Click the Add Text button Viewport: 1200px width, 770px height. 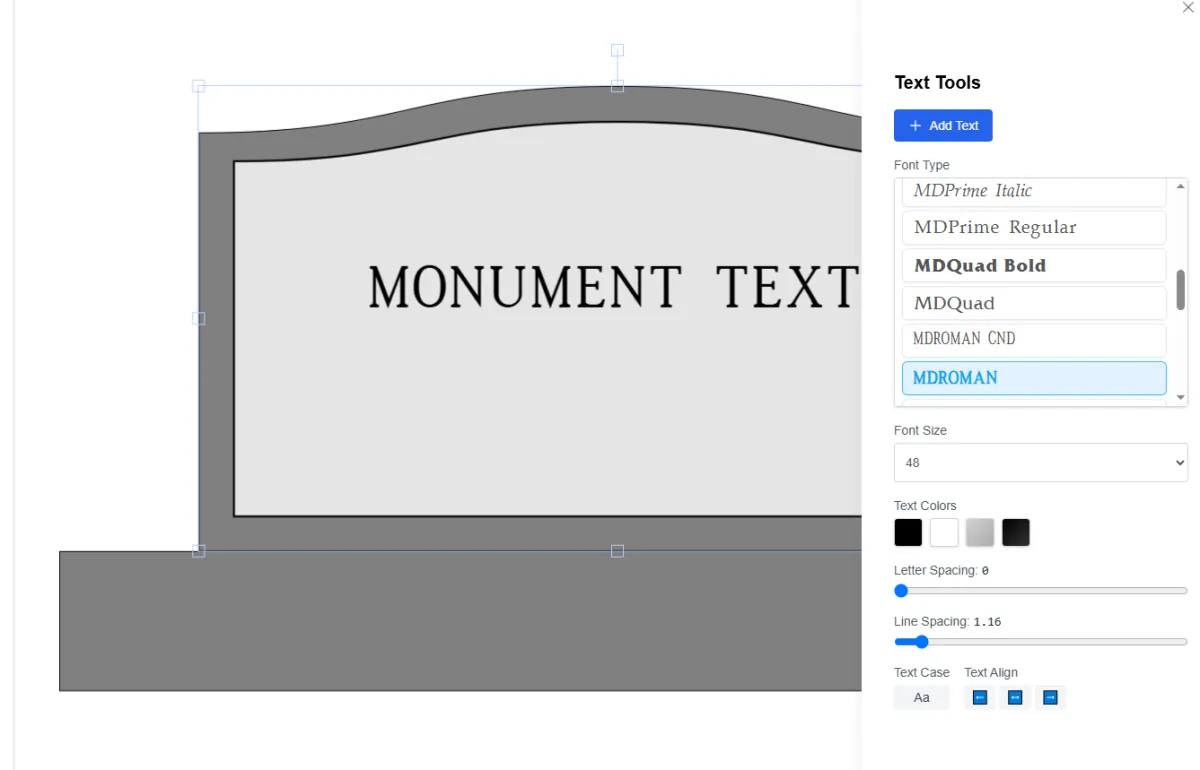[x=943, y=125]
